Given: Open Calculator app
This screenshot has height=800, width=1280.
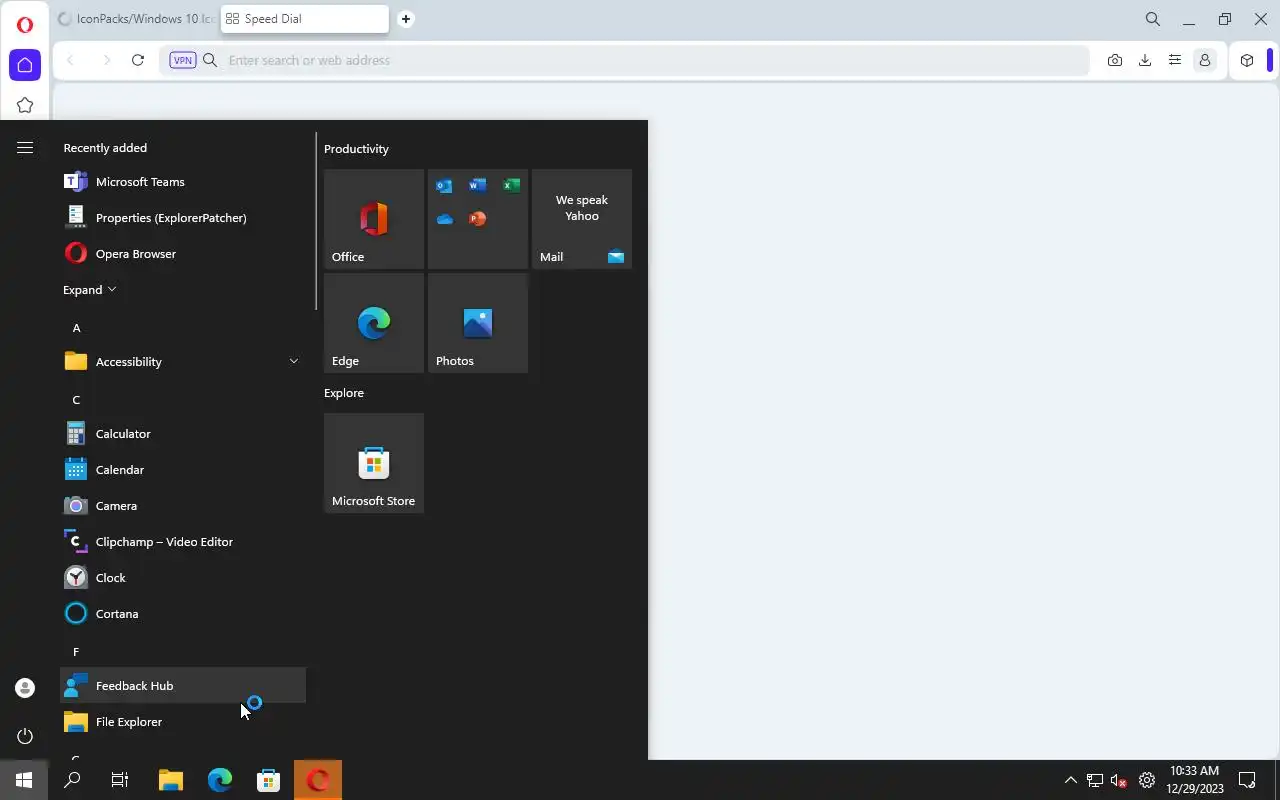Looking at the screenshot, I should 183,434.
